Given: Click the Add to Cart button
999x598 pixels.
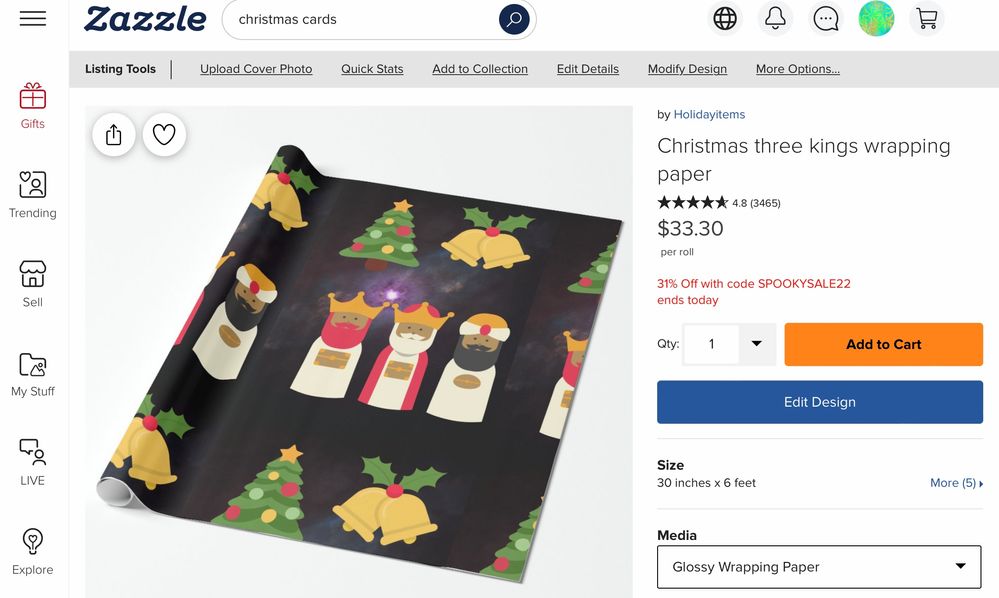Looking at the screenshot, I should [x=884, y=344].
